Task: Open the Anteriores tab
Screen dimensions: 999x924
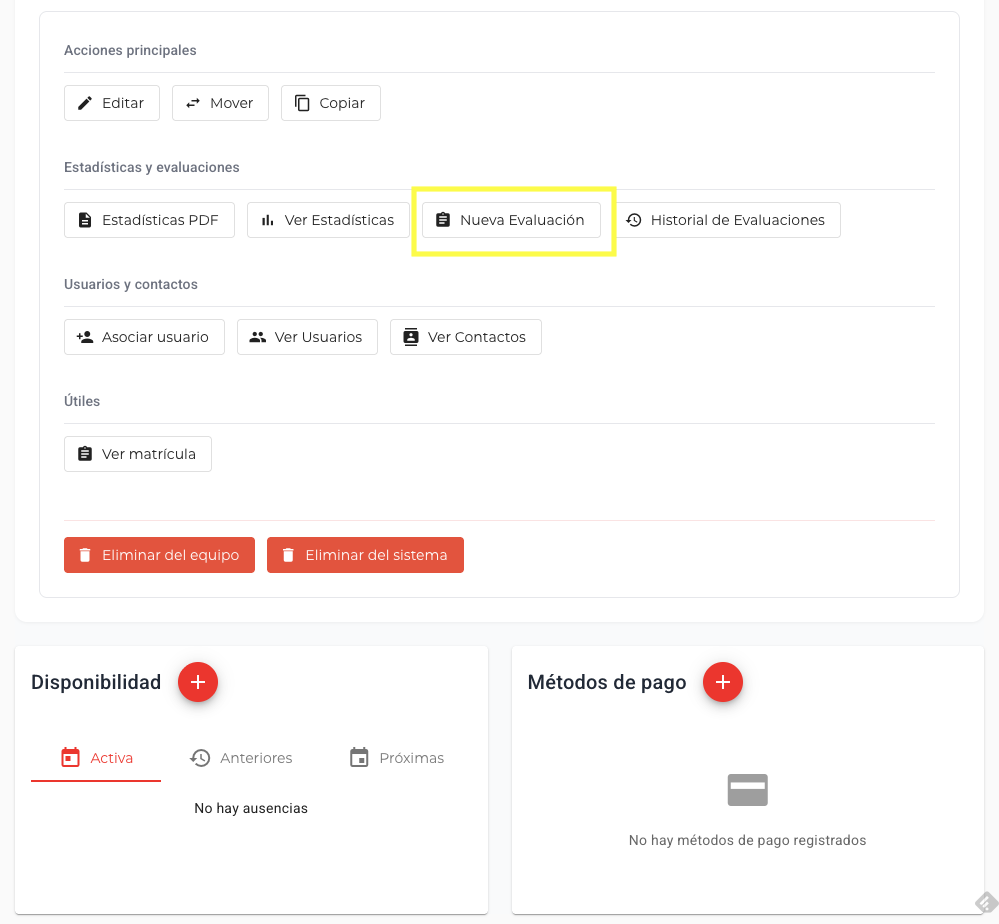Action: coord(240,757)
